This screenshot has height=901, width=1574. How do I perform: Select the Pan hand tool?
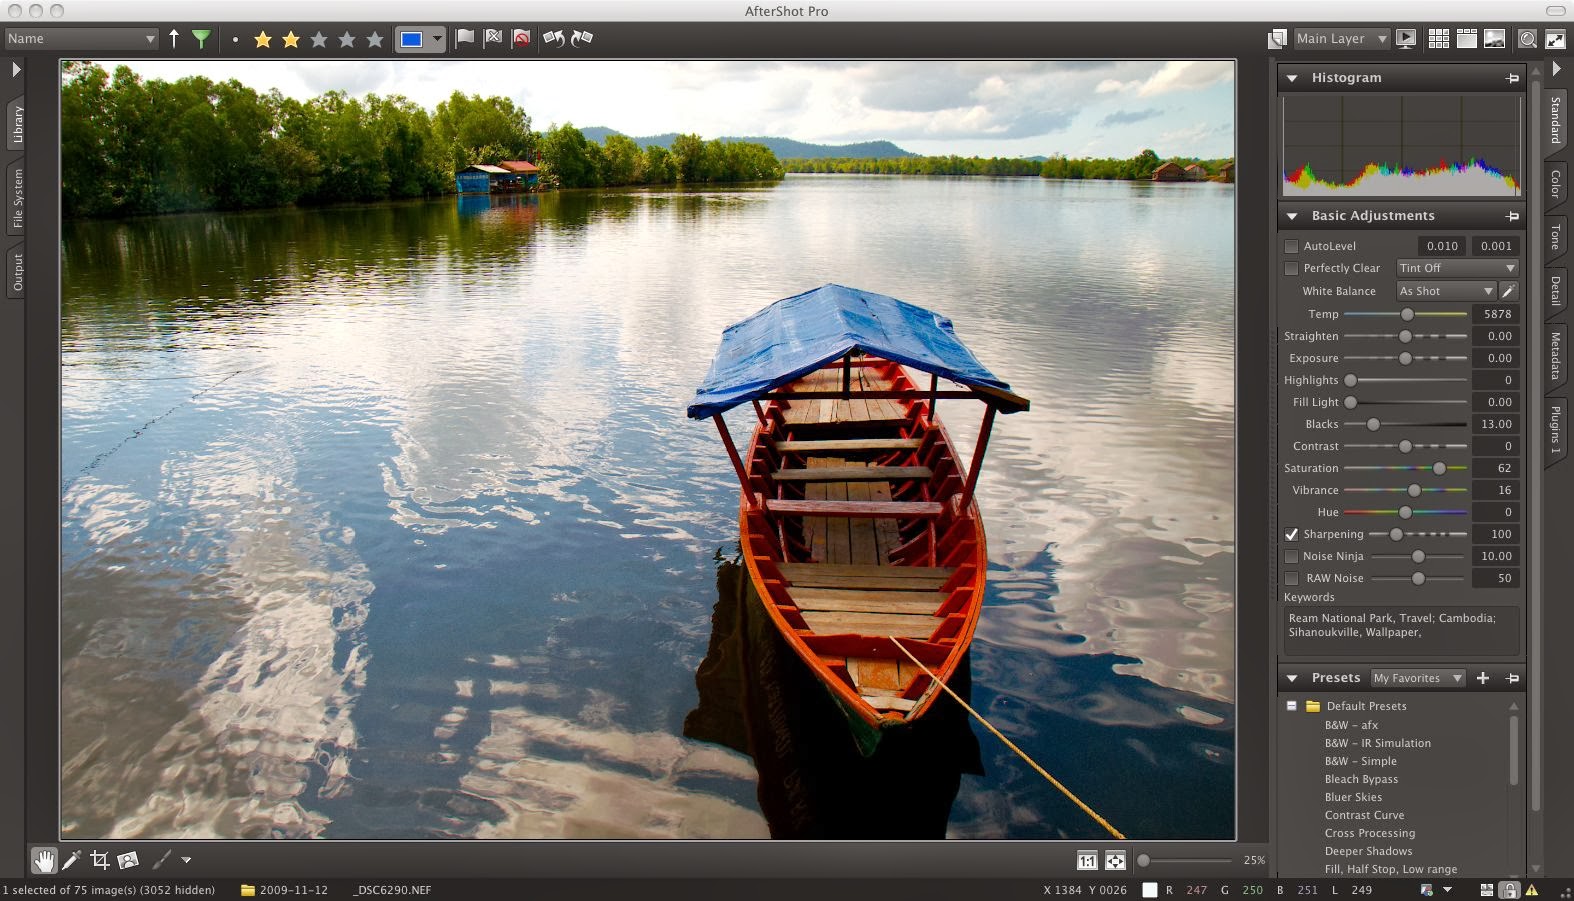(44, 860)
